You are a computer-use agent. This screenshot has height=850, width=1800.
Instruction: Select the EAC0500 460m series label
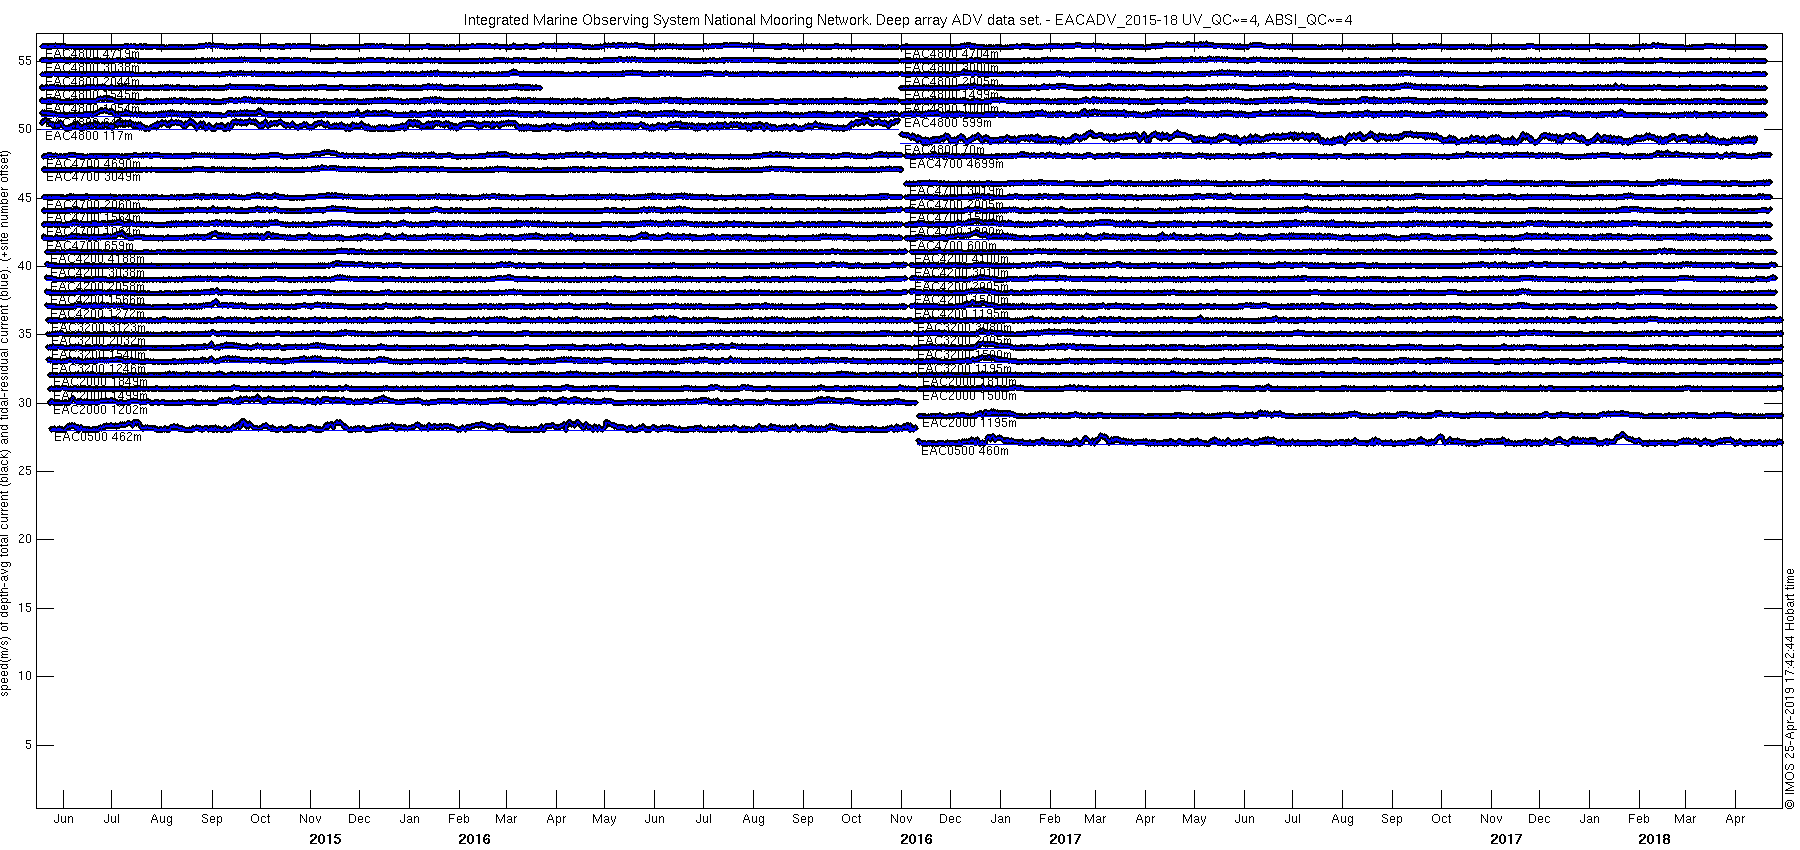(x=964, y=451)
